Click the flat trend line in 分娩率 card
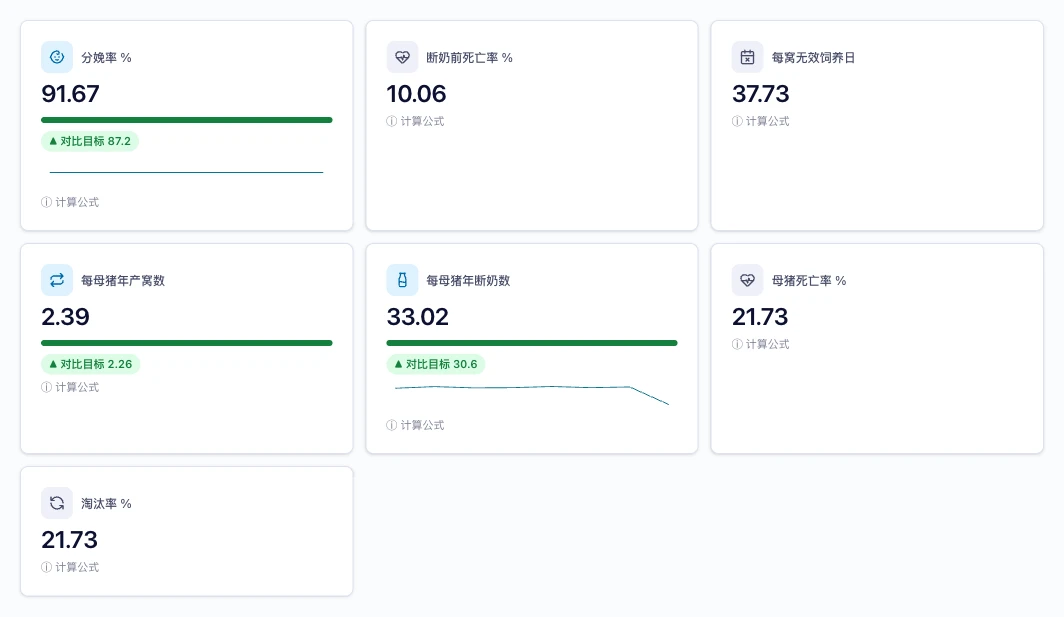 coord(187,172)
